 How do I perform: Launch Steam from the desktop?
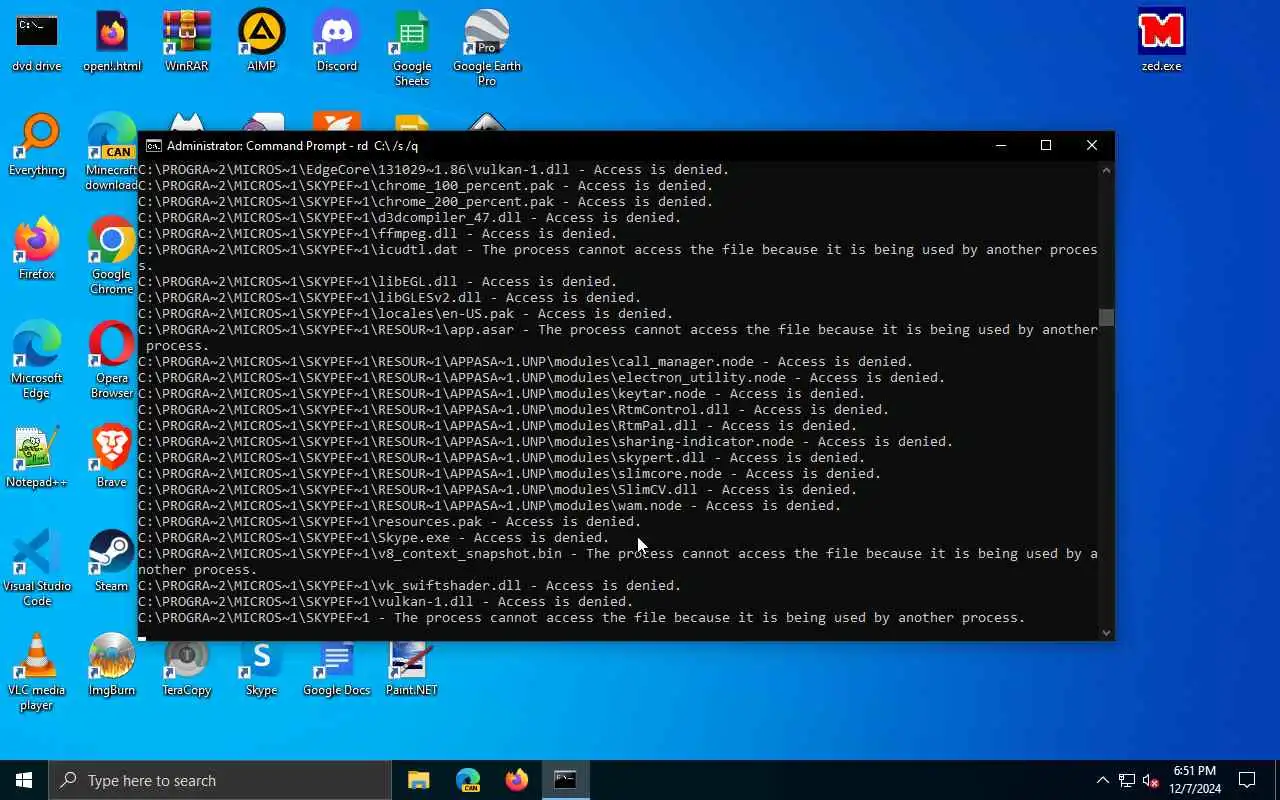click(112, 562)
